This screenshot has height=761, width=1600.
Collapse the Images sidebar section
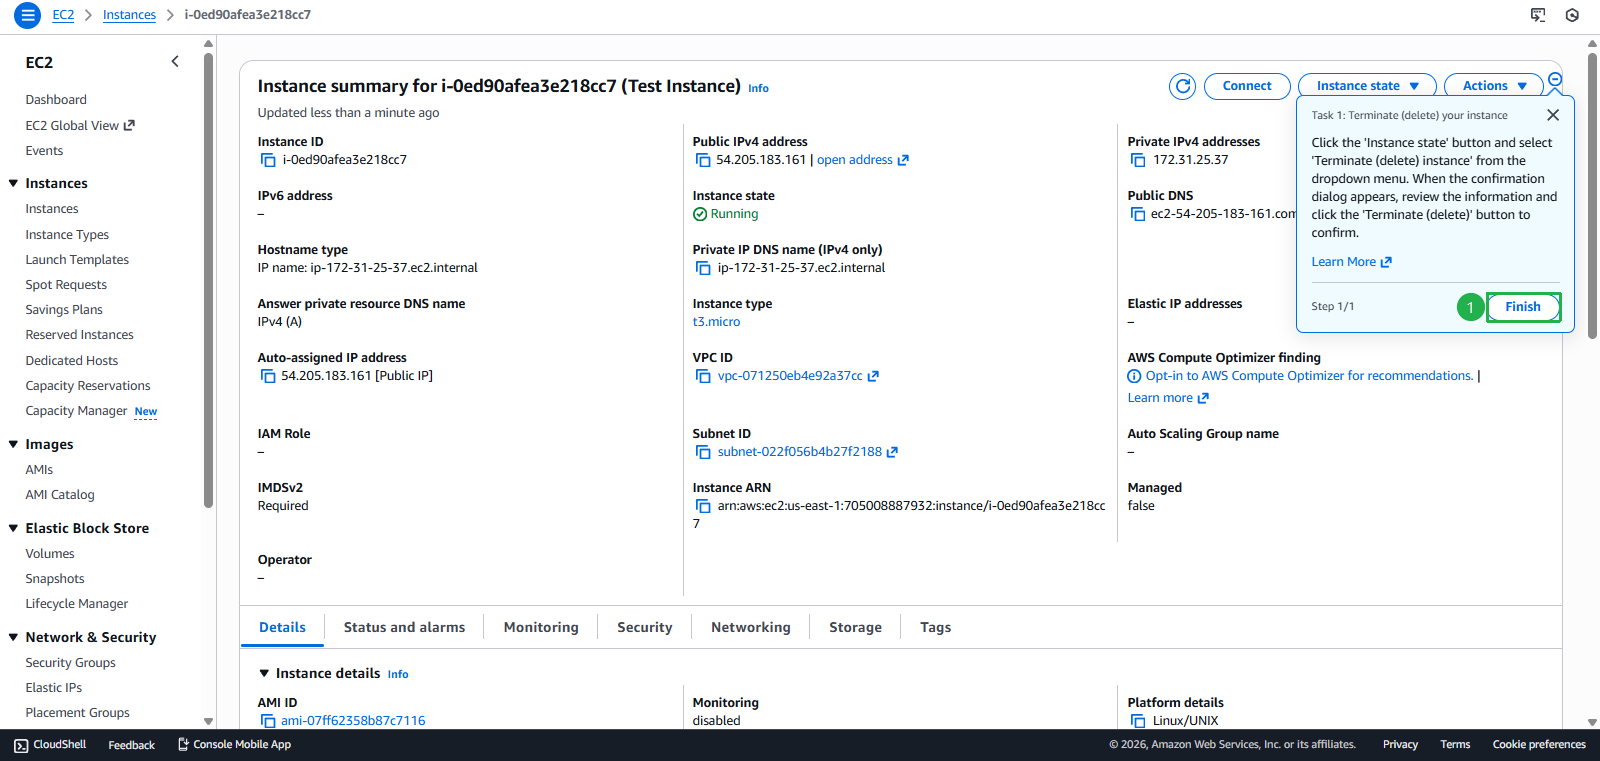[x=14, y=444]
